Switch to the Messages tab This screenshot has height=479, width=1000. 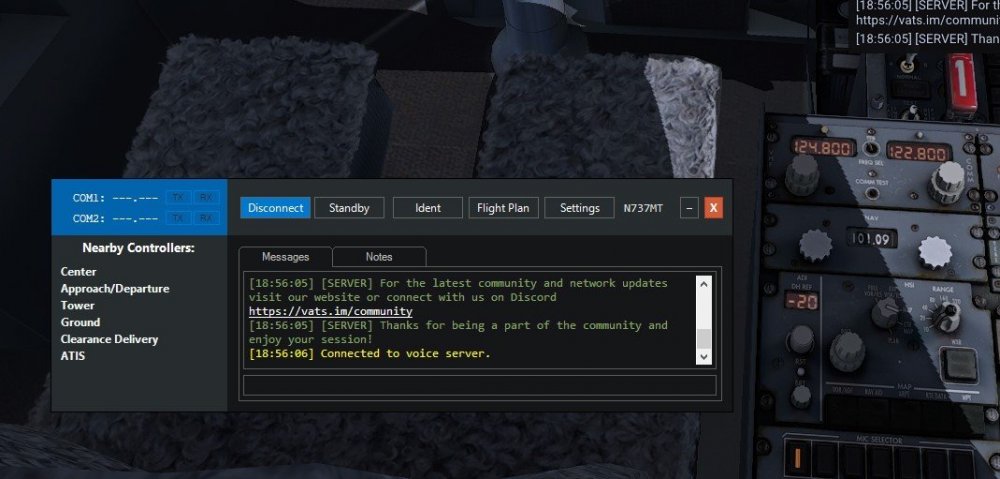click(x=285, y=257)
